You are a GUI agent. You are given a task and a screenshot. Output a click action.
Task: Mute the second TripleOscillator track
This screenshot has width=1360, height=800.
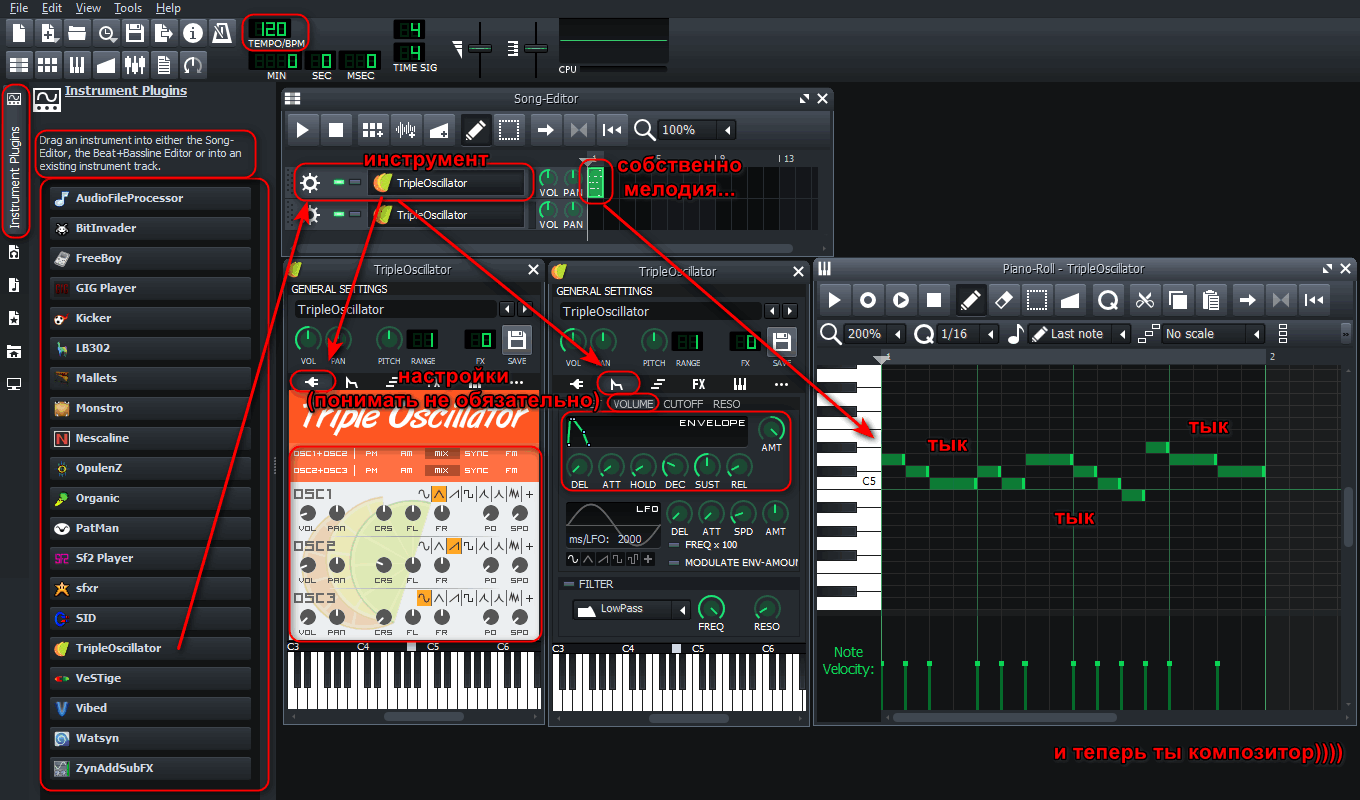[x=339, y=215]
